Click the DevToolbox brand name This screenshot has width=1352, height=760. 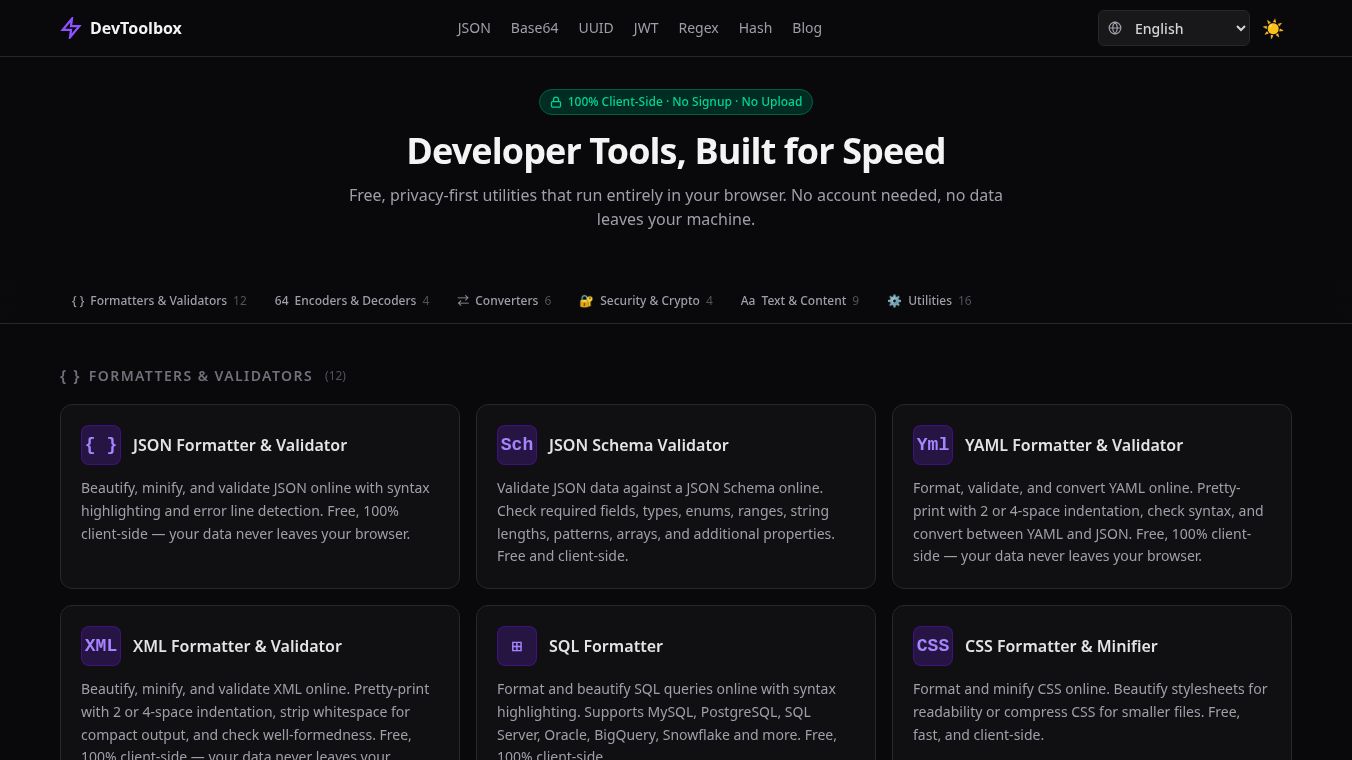(136, 28)
